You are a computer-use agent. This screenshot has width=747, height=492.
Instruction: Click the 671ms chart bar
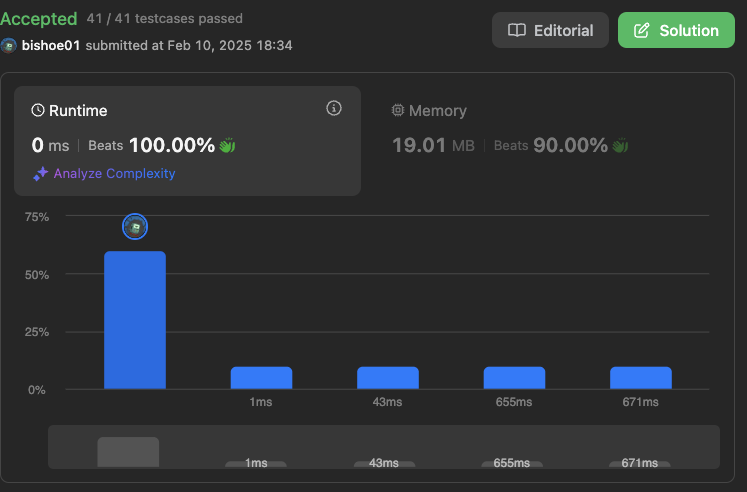point(641,378)
